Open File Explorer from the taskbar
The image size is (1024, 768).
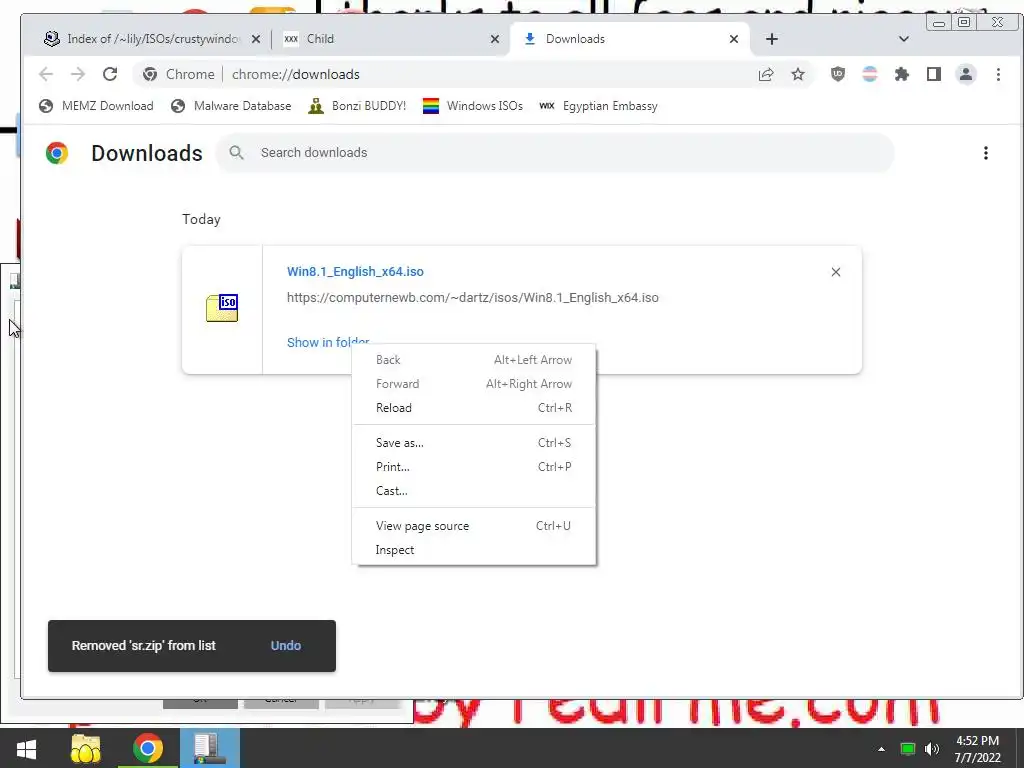point(86,748)
